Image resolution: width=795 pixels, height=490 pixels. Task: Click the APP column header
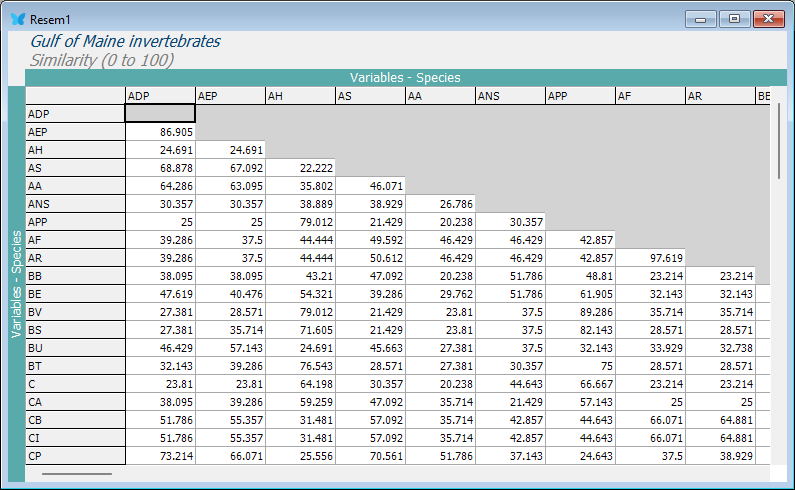pos(579,96)
